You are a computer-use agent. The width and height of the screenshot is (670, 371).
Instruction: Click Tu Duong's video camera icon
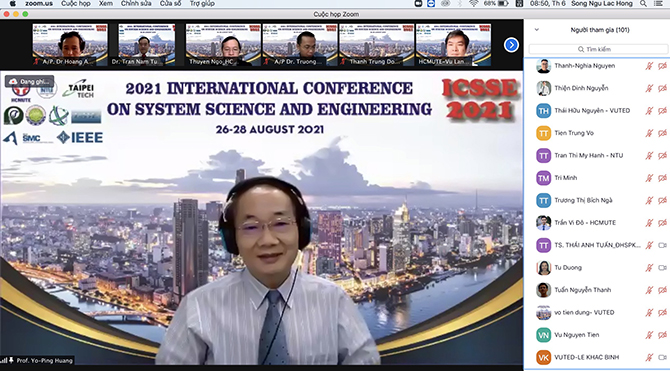[x=662, y=268]
